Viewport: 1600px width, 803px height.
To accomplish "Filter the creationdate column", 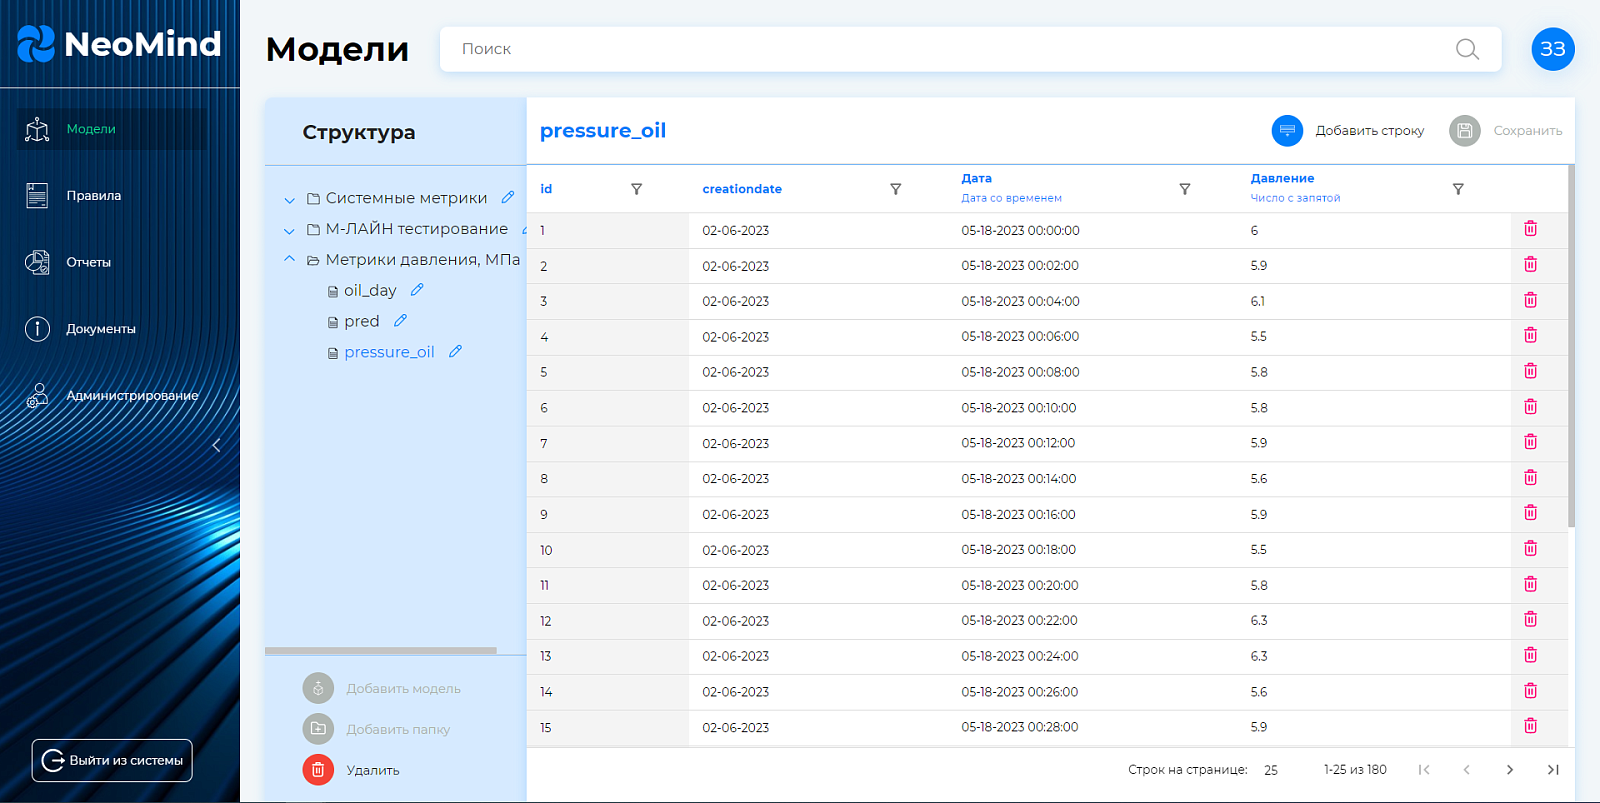I will coord(895,189).
